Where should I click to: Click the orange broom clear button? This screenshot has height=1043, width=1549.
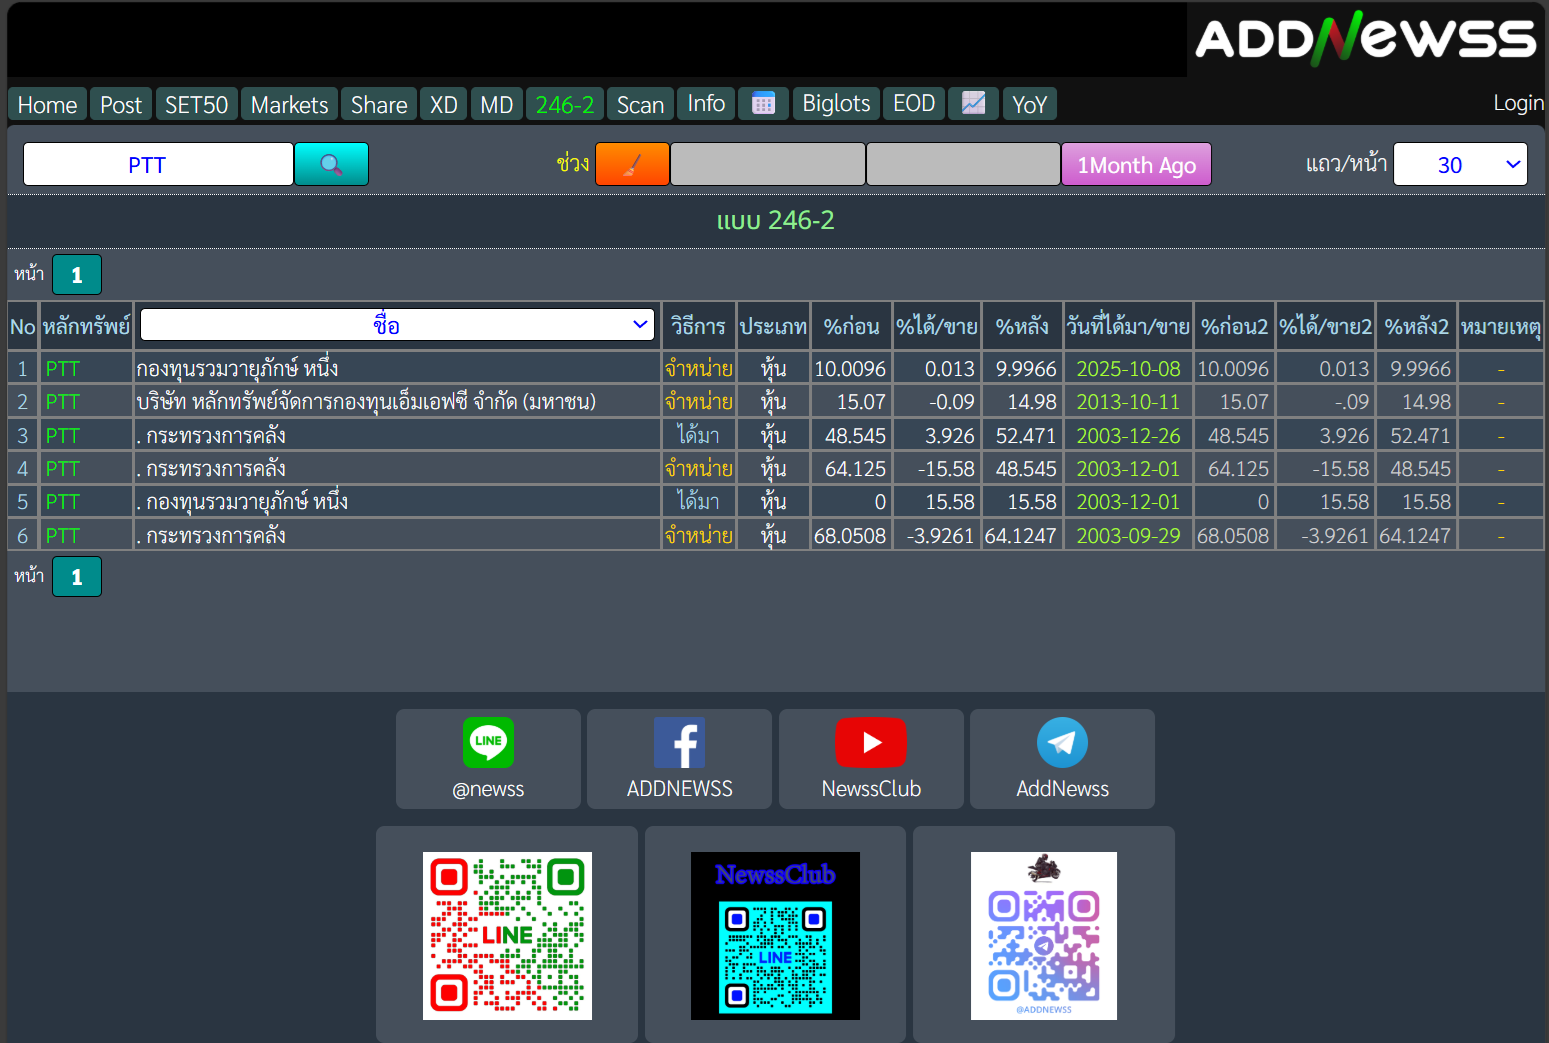tap(632, 164)
